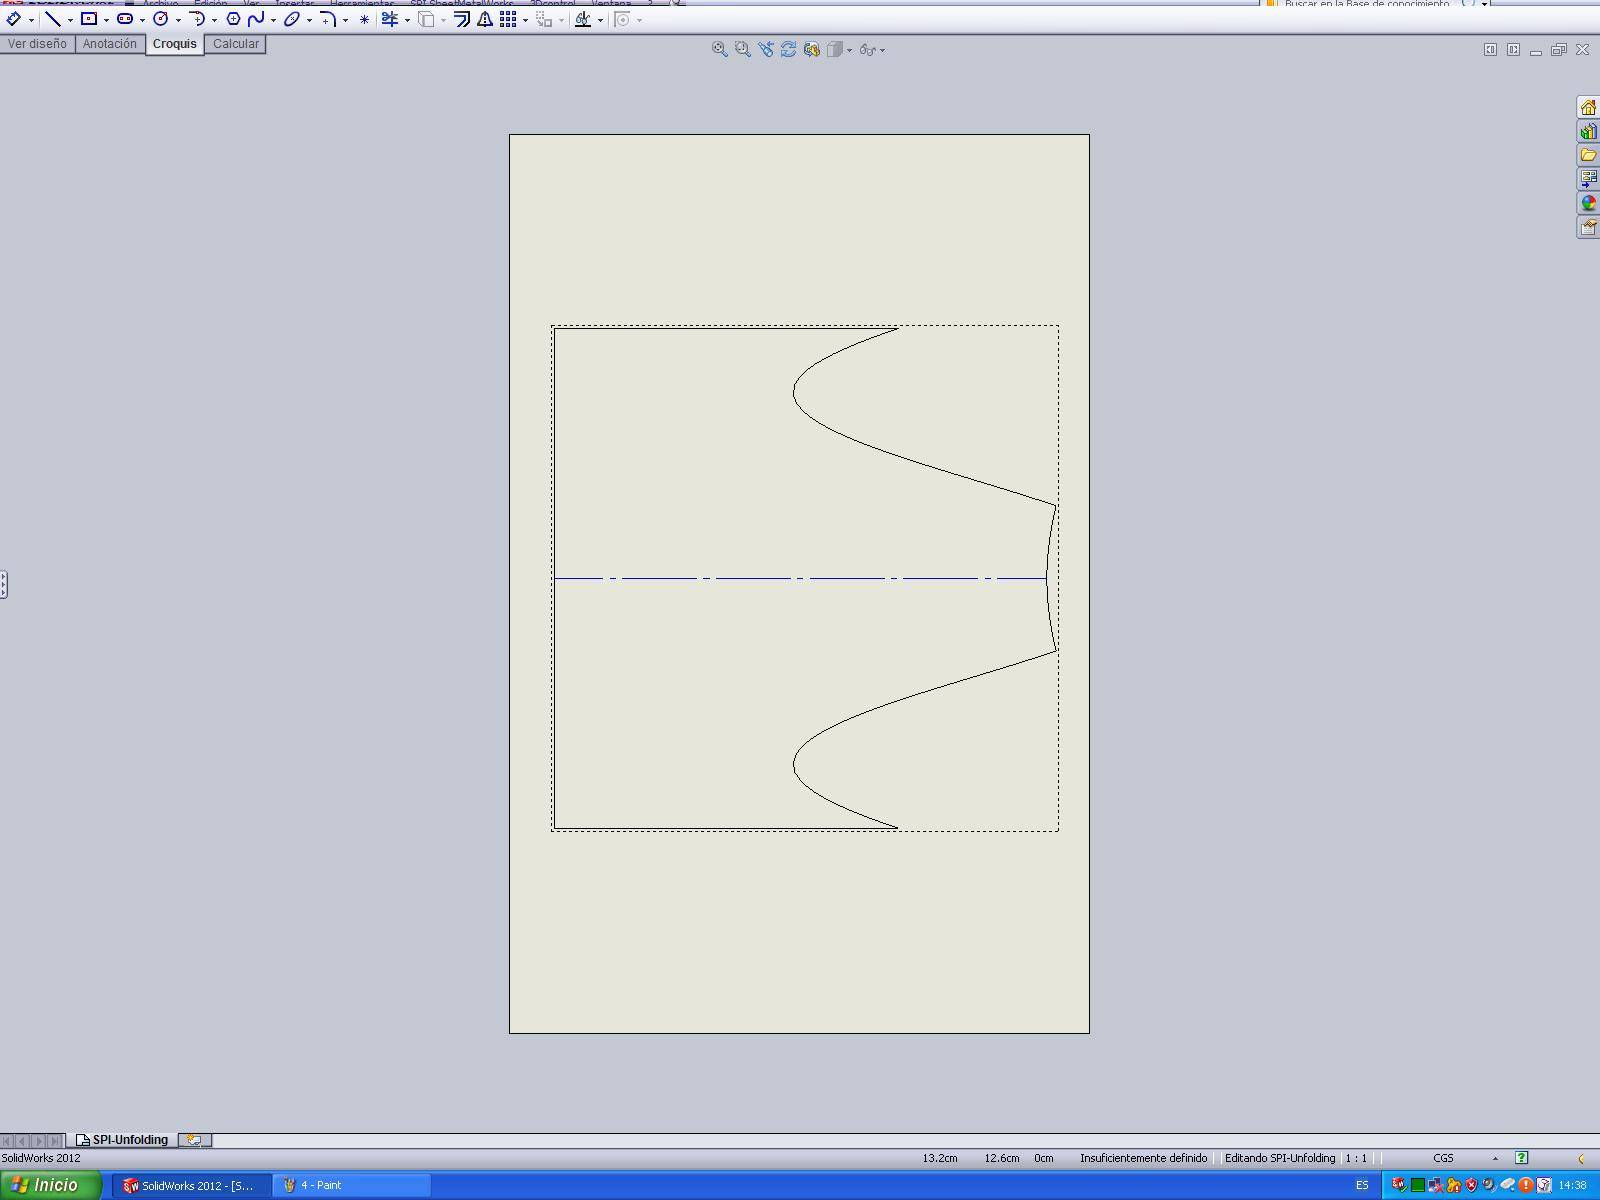This screenshot has width=1600, height=1200.
Task: Click the Zoom to Fit icon
Action: coord(719,49)
